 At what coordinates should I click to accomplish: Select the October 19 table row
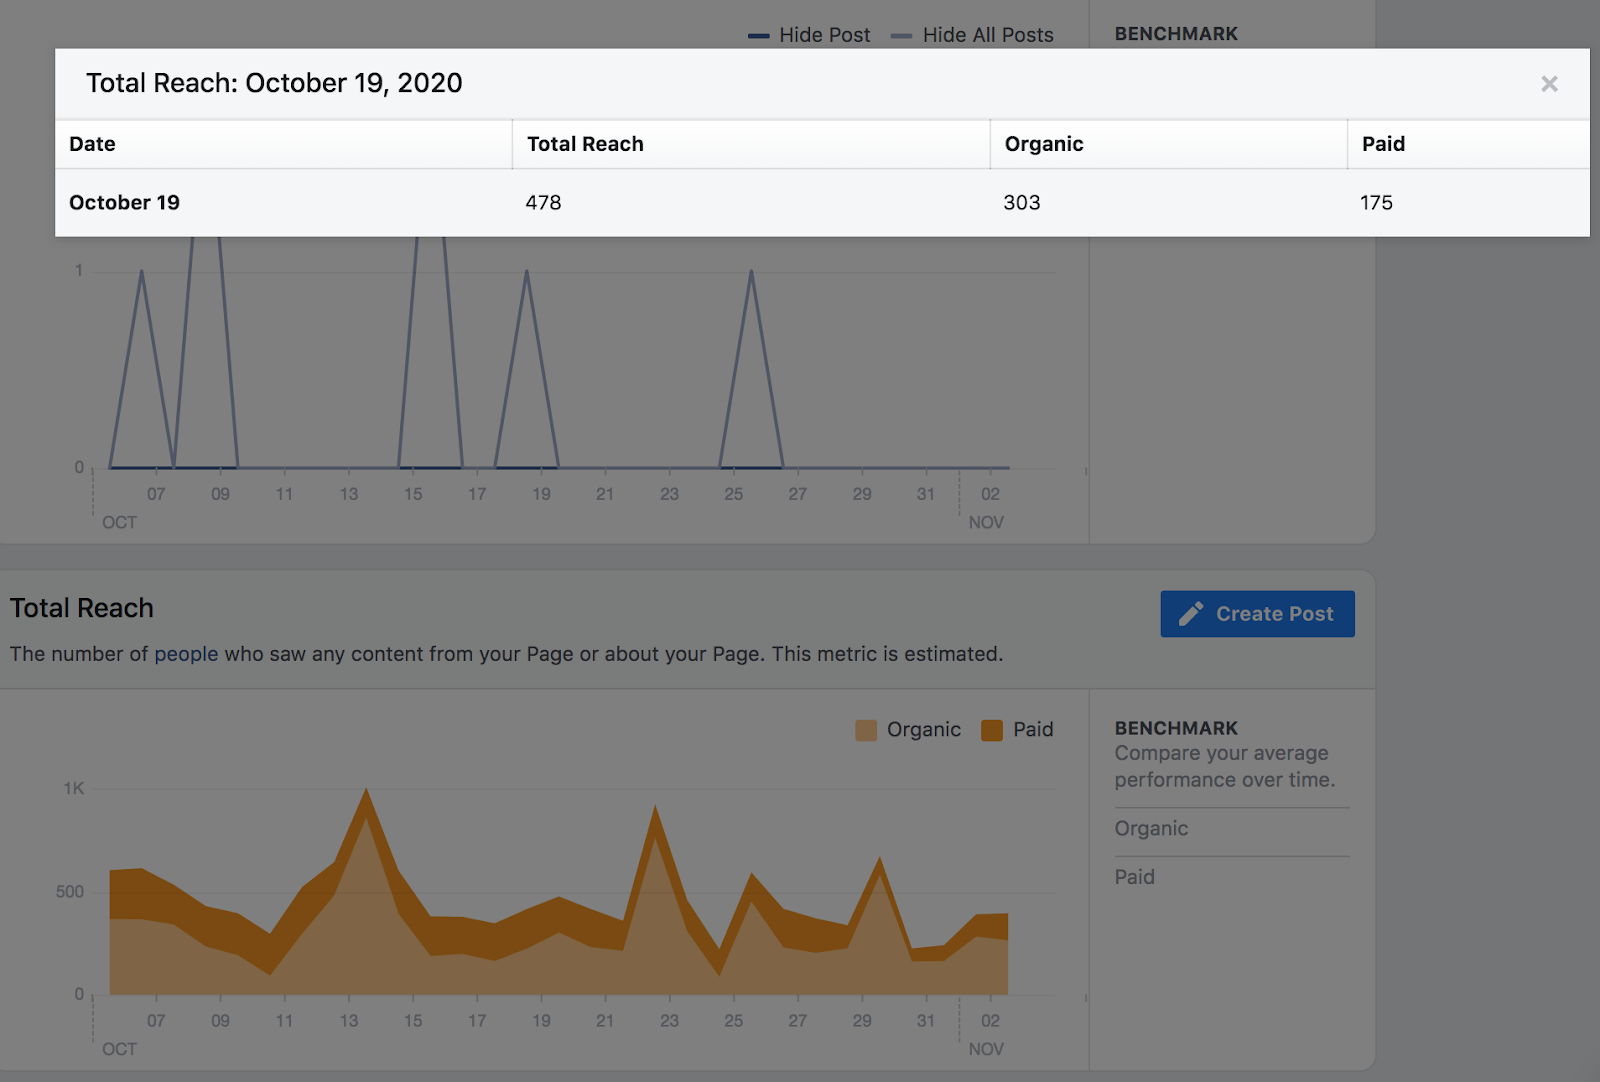coord(822,203)
